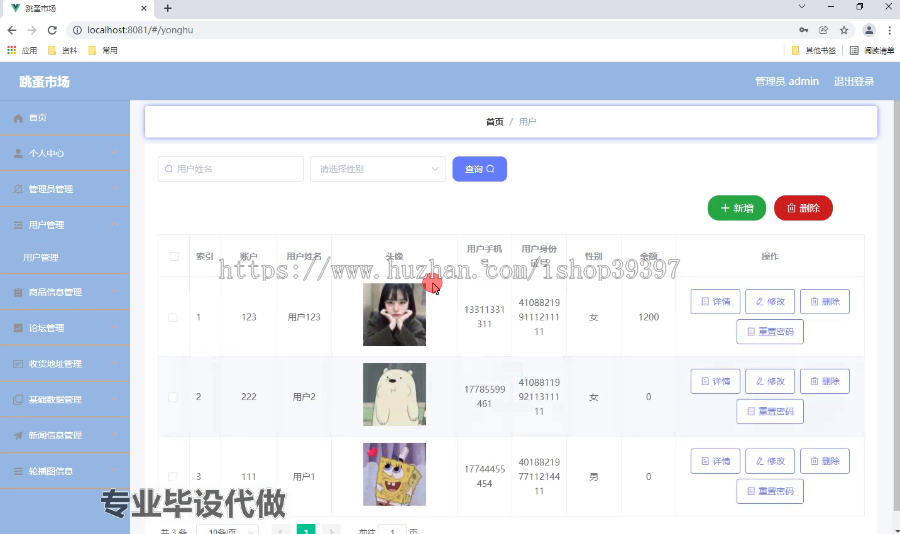Click the icon beside 基础数据管理
The image size is (900, 534).
[x=18, y=400]
